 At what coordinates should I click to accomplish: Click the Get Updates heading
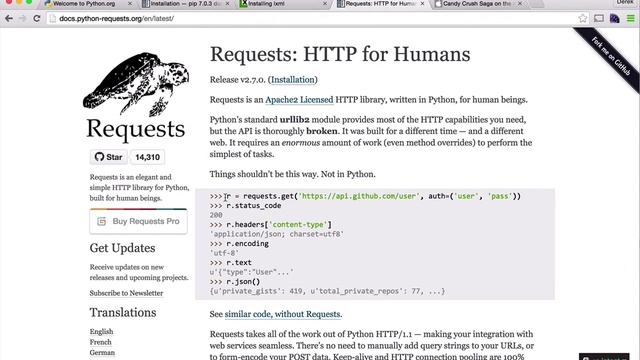pyautogui.click(x=122, y=248)
